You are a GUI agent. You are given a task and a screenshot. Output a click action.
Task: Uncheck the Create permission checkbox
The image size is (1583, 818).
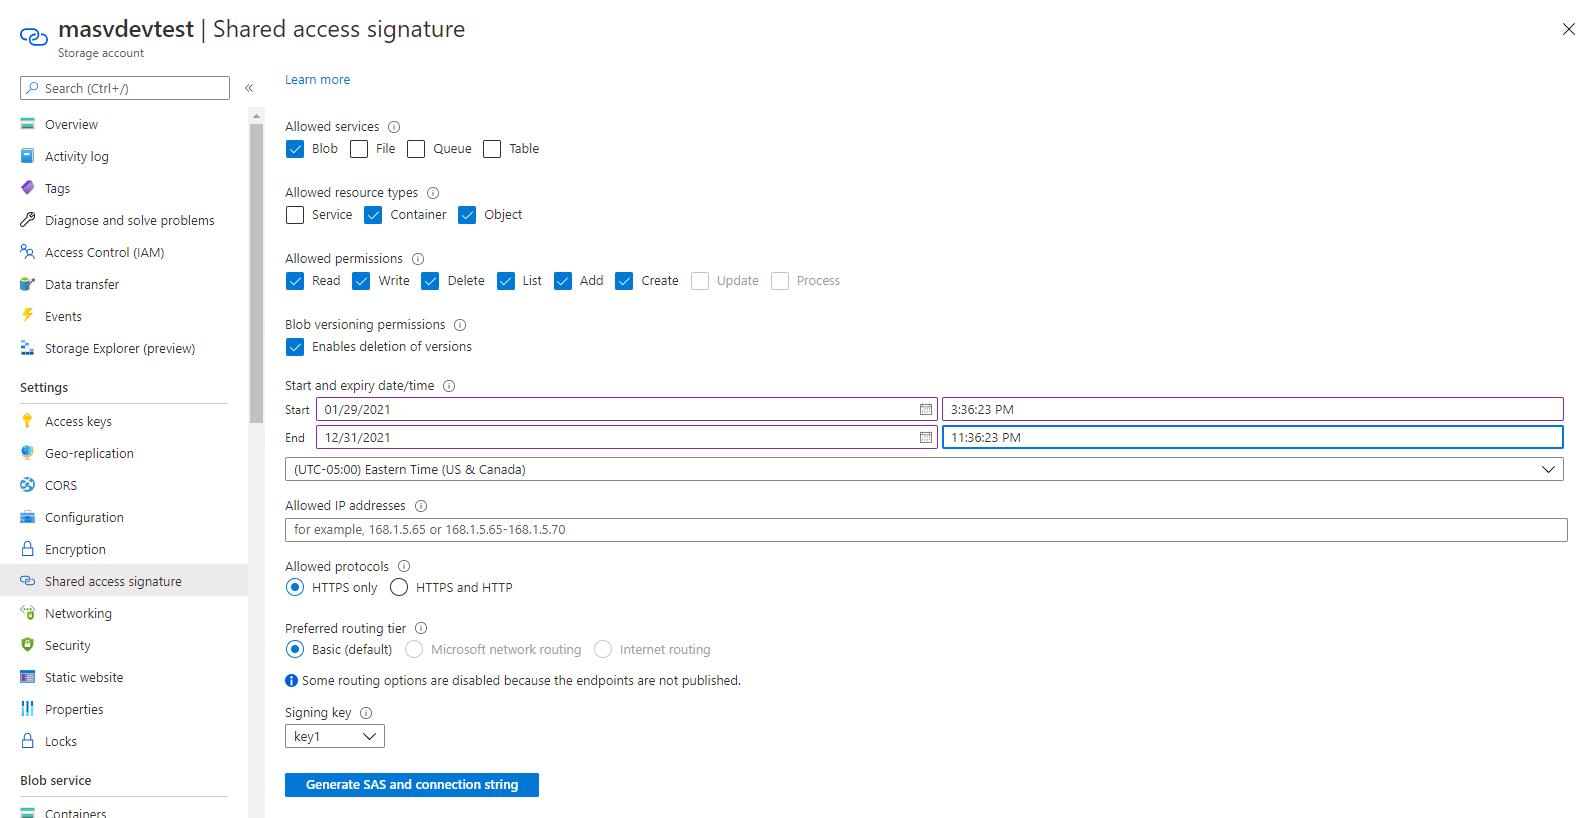coord(624,281)
